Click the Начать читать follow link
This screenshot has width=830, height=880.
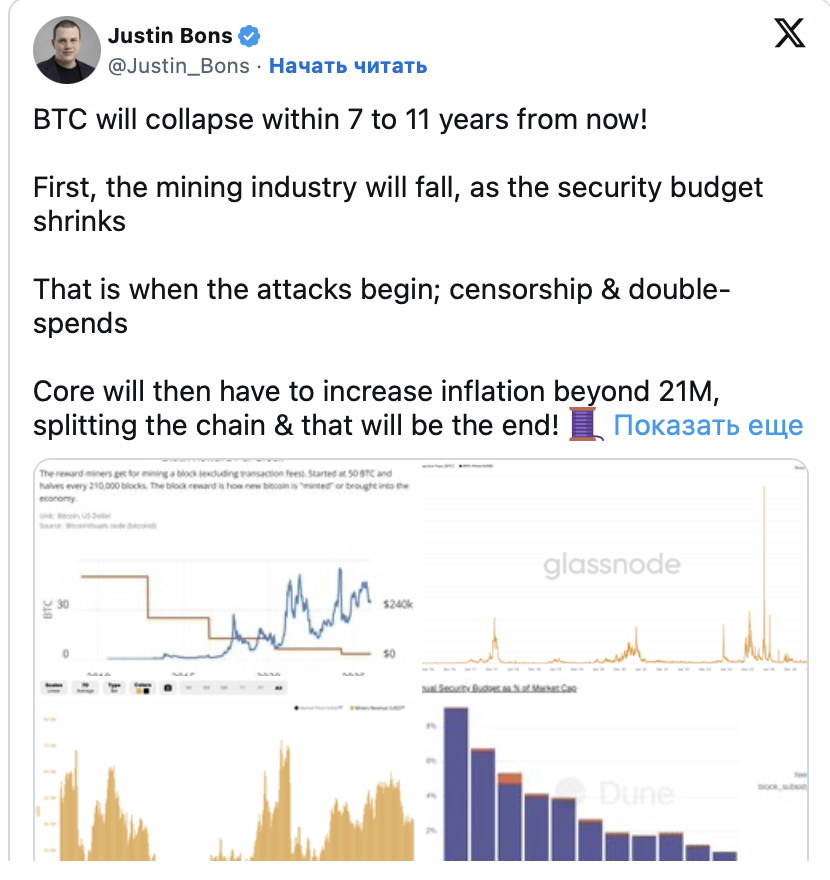[348, 66]
